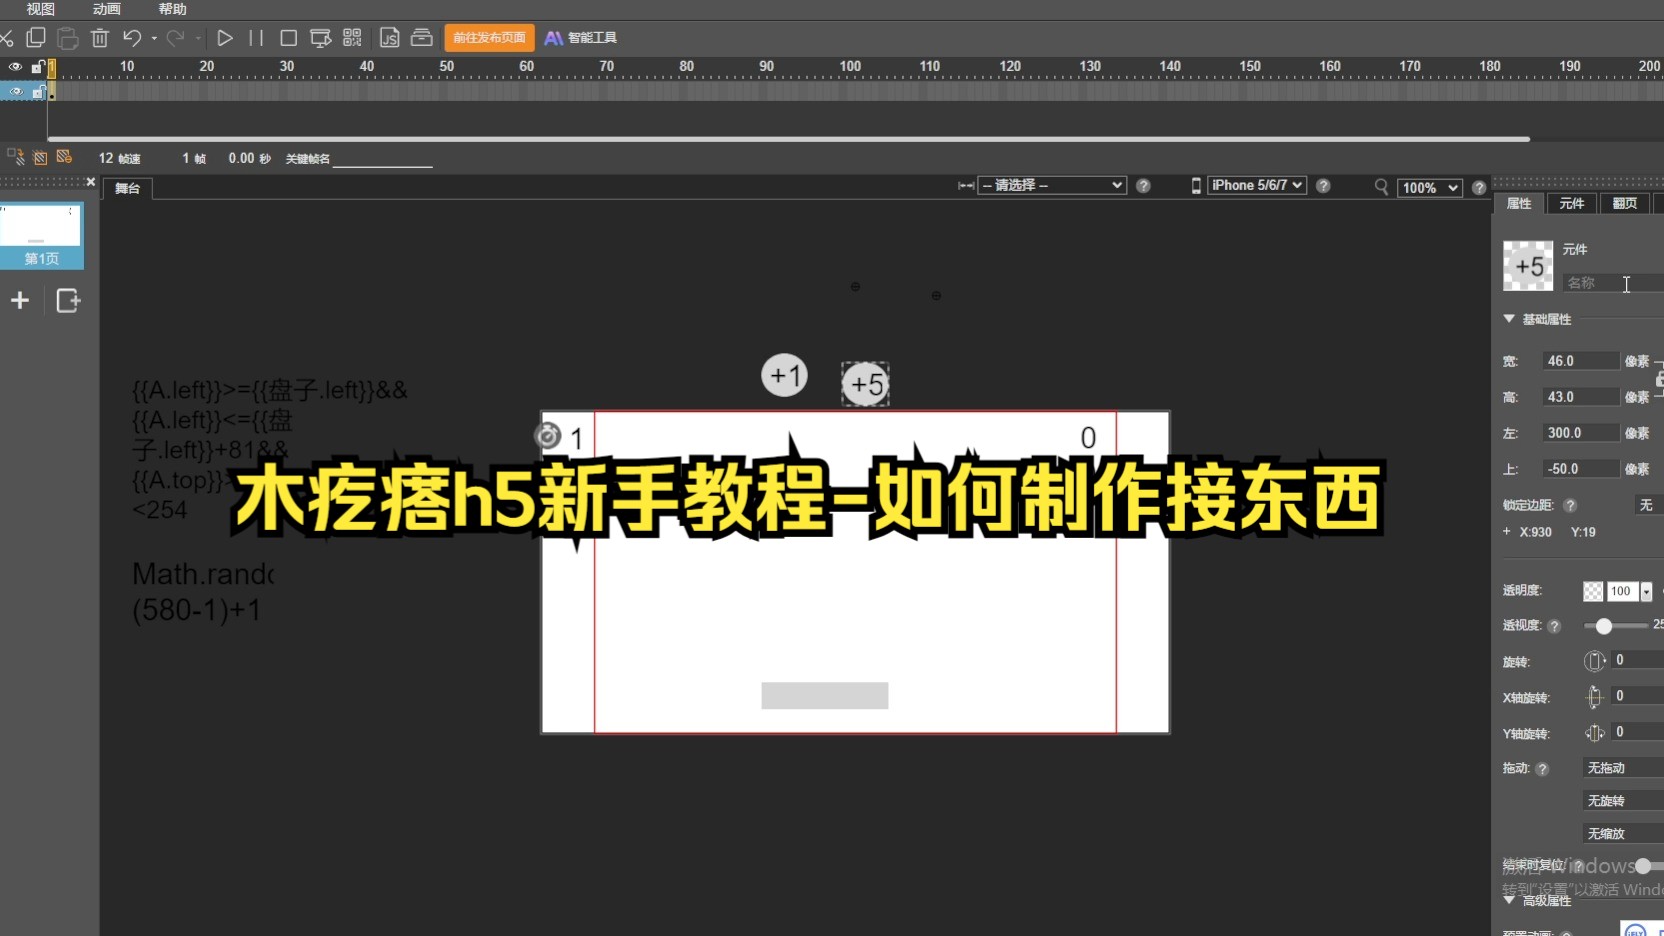Open the iPhone 5/6/7 device dropdown
This screenshot has height=936, width=1664.
(1257, 185)
